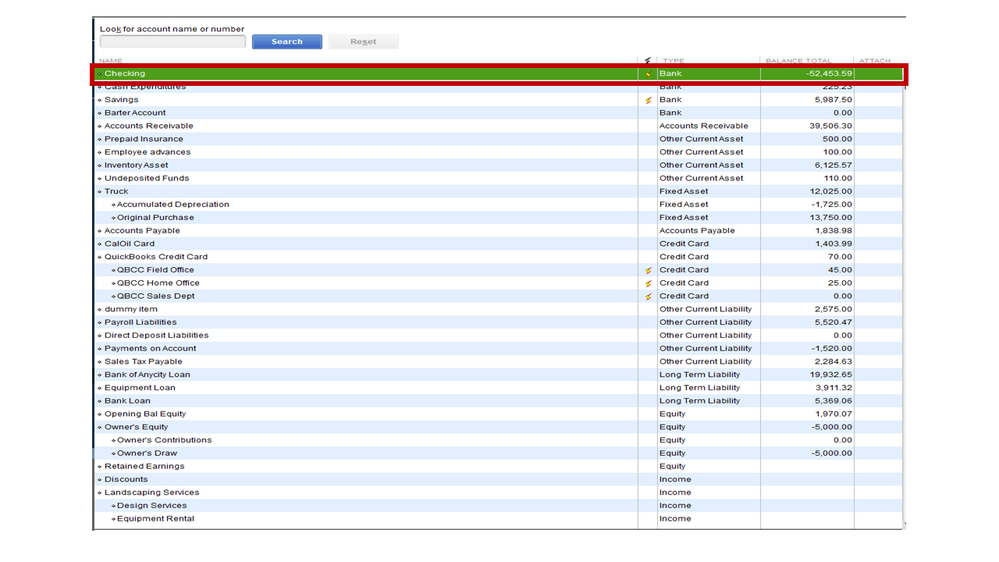Click the 39,506.30 Accounts Receivable balance
The image size is (999, 562).
pos(830,126)
